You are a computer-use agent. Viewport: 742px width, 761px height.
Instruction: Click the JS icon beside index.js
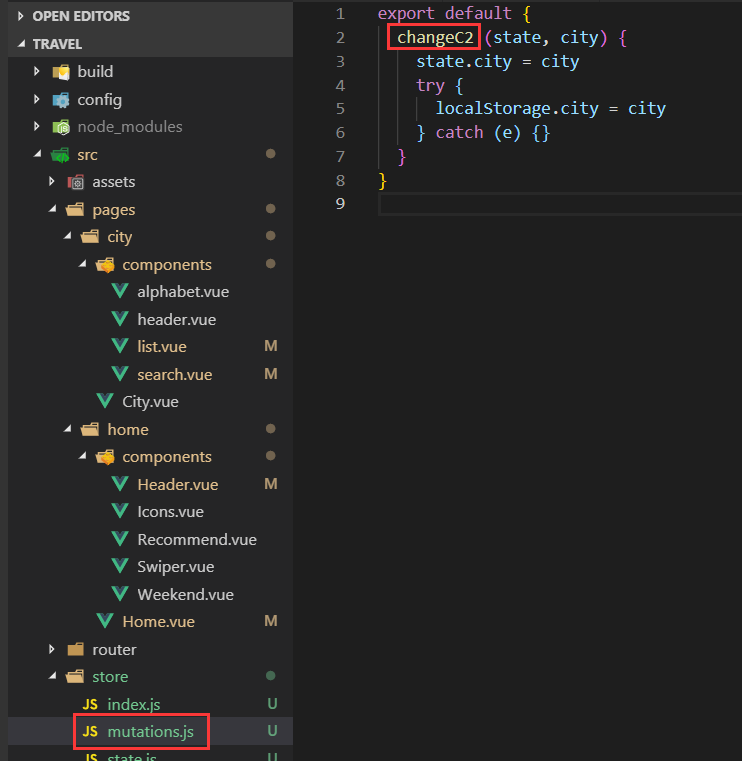pos(90,704)
